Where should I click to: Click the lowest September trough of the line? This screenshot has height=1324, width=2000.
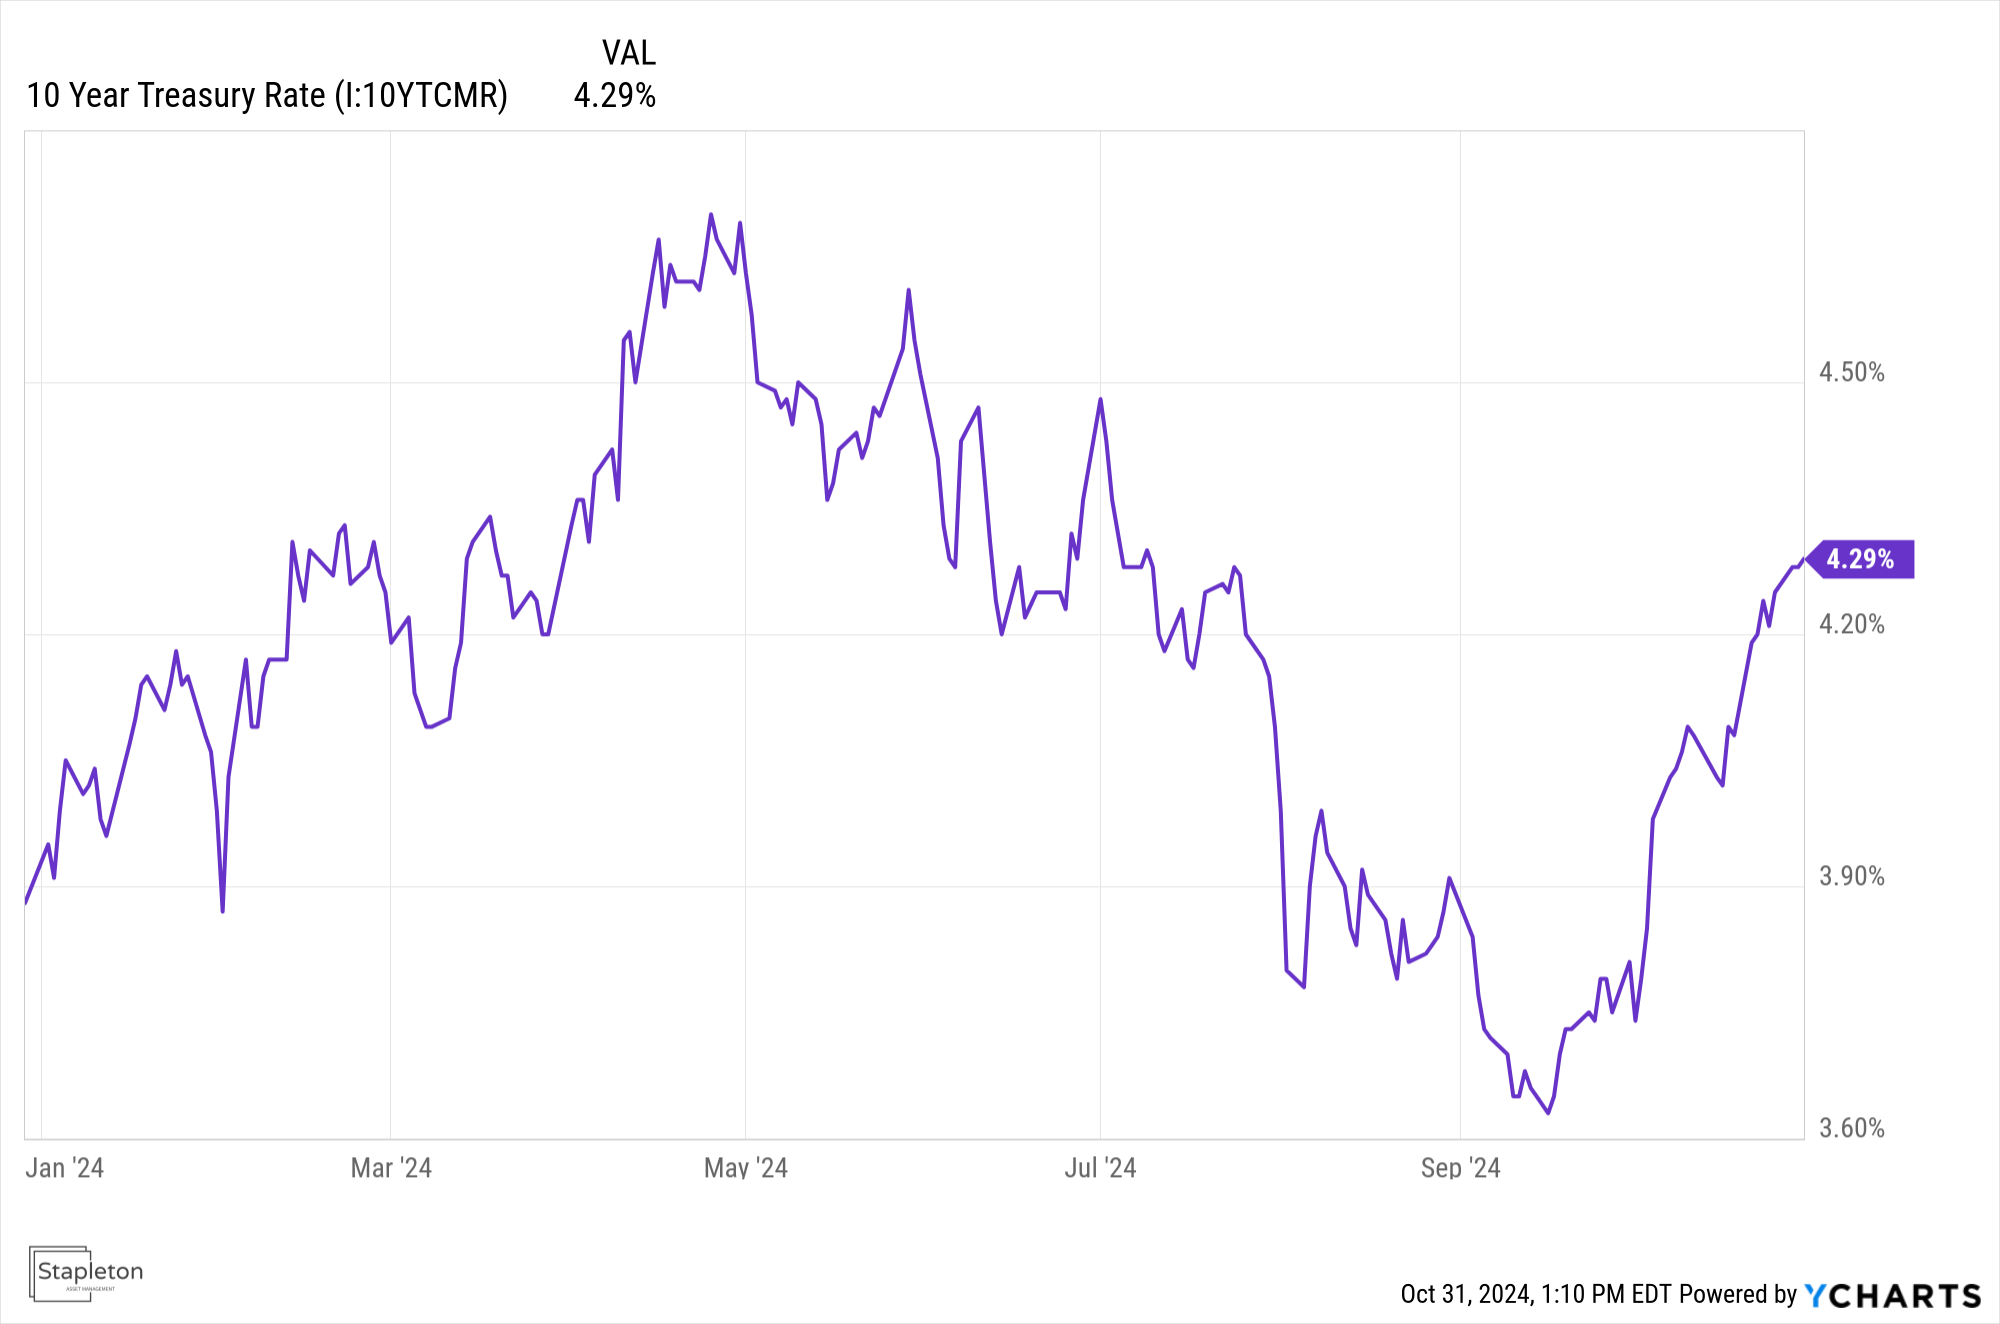point(1548,1113)
